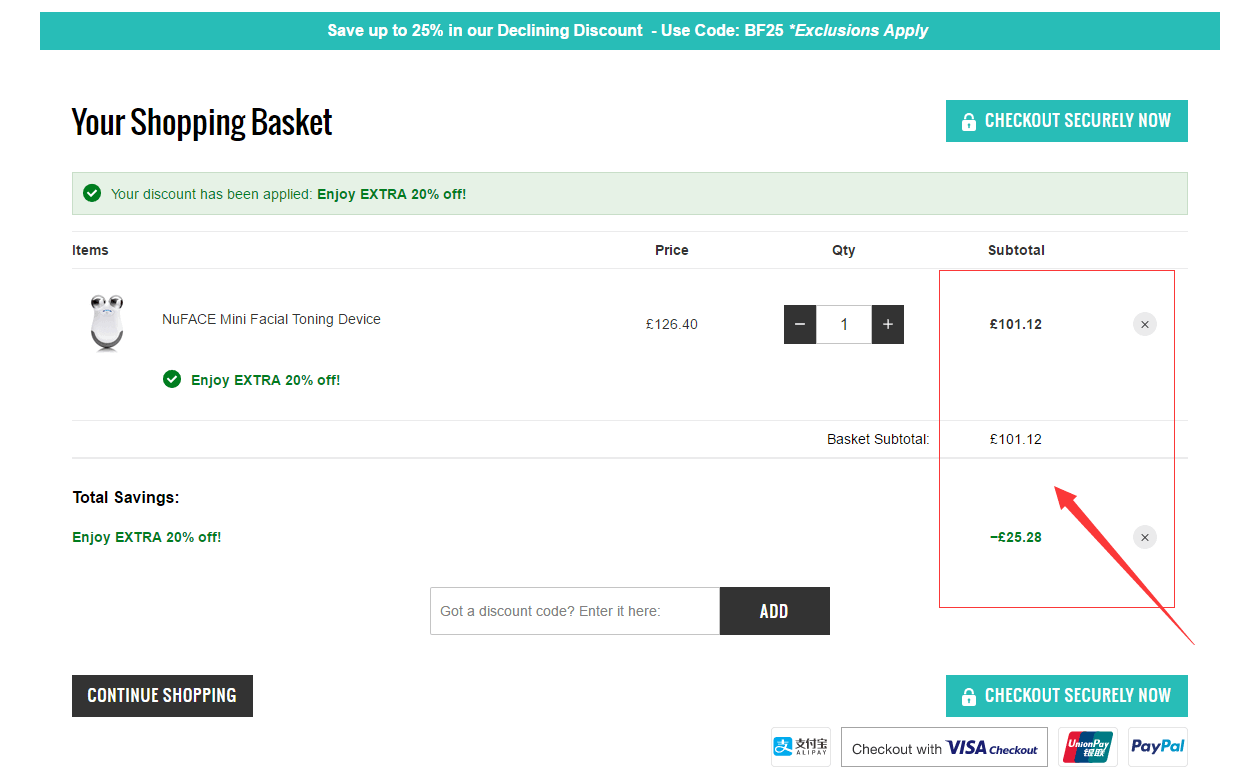This screenshot has height=779, width=1257.
Task: Click the lock icon on bottom checkout button
Action: (968, 697)
